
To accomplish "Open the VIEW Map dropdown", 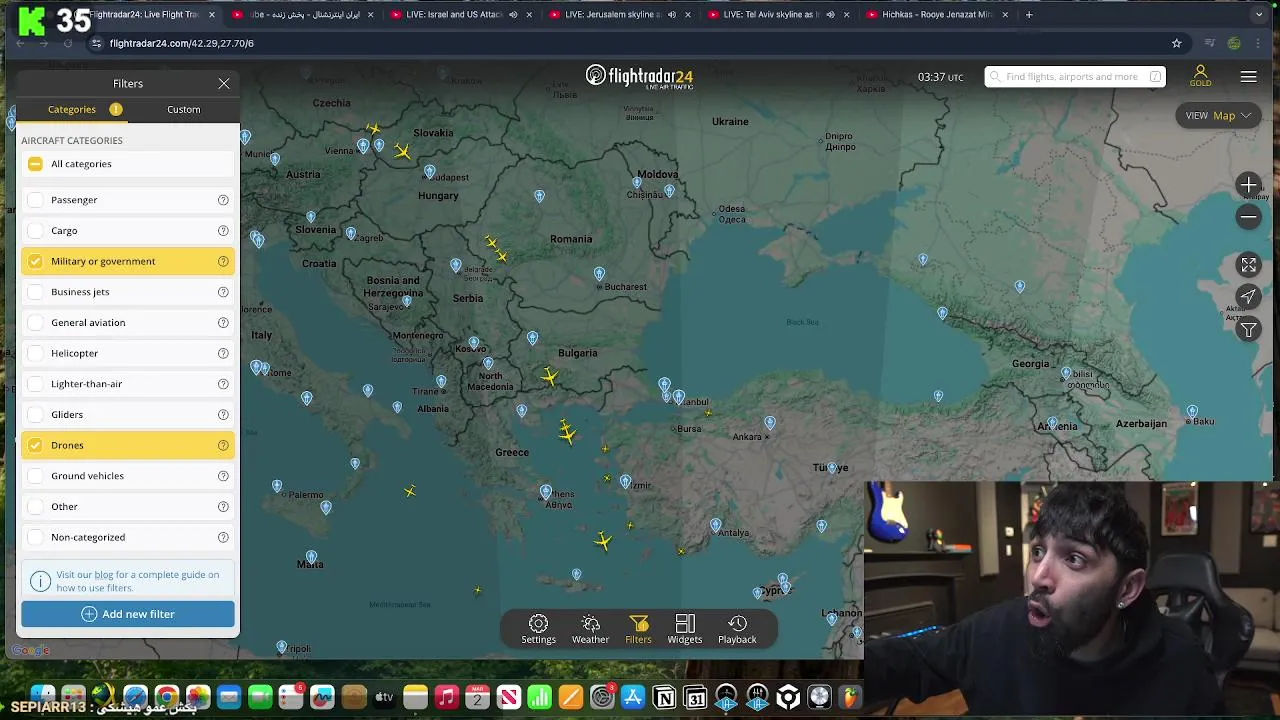I will tap(1218, 116).
